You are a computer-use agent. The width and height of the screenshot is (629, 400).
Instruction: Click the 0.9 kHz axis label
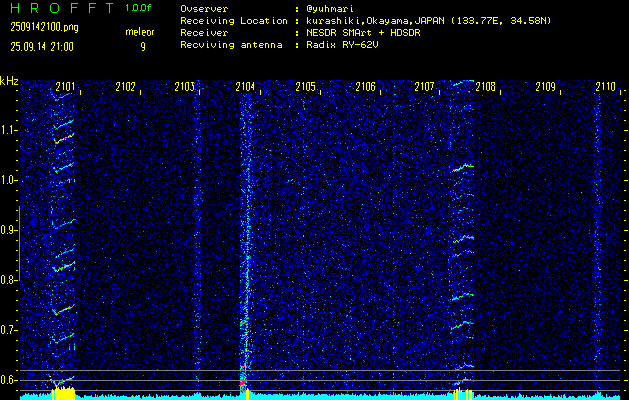pos(7,230)
